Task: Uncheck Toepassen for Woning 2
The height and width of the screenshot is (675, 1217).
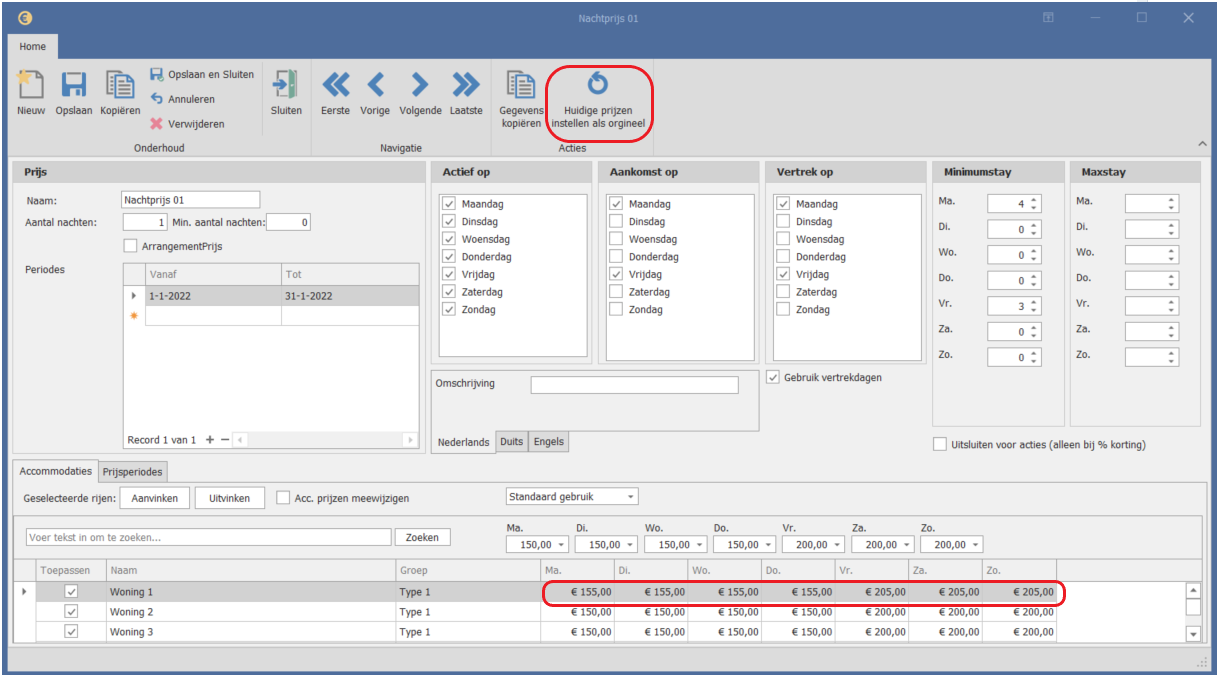Action: [71, 612]
